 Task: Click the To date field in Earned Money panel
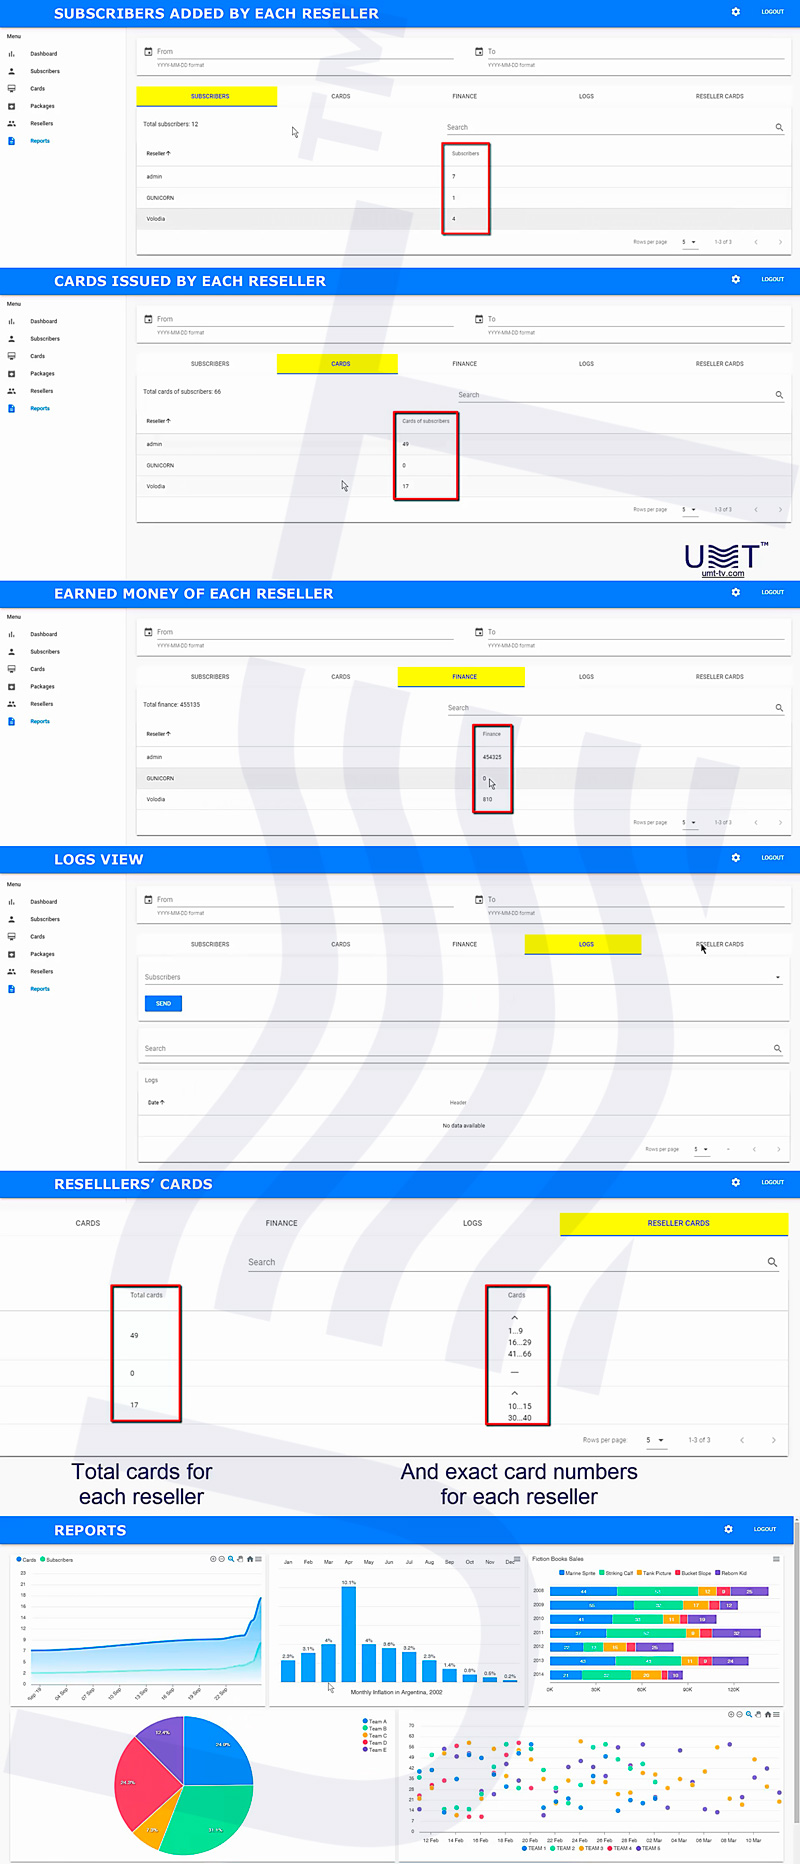636,632
